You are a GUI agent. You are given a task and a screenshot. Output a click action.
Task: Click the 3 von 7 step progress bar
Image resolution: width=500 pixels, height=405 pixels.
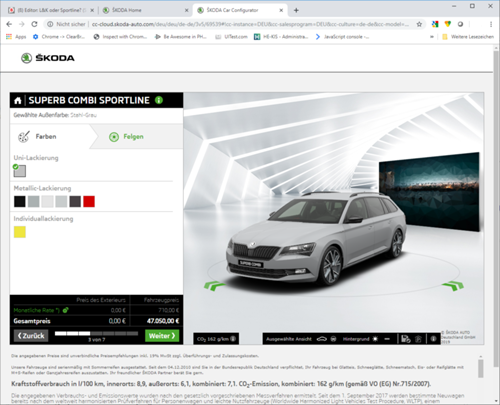(x=96, y=333)
